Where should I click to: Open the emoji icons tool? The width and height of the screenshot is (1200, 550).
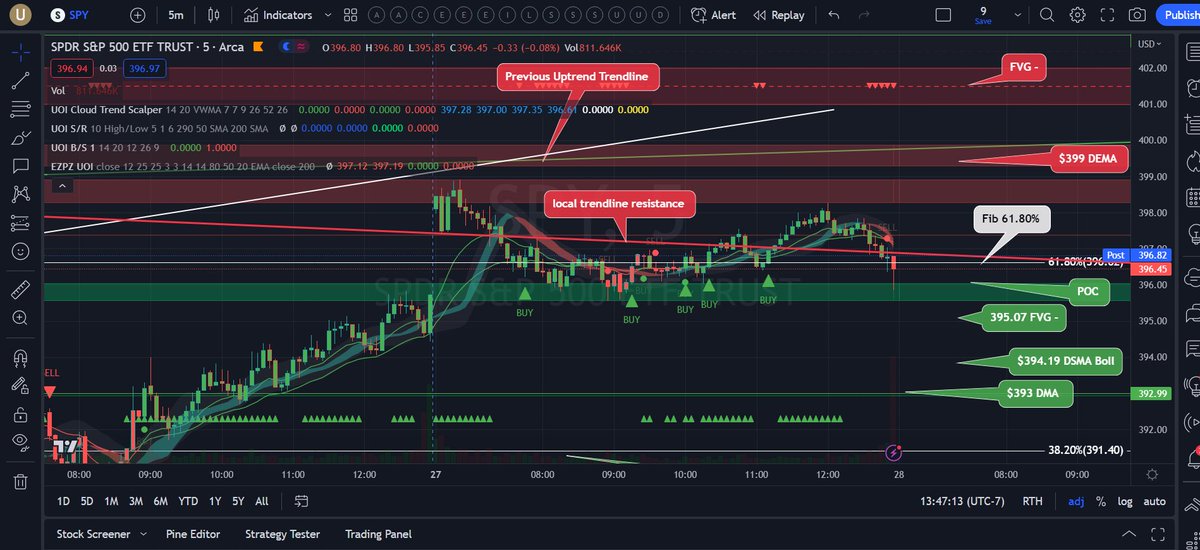coord(20,250)
